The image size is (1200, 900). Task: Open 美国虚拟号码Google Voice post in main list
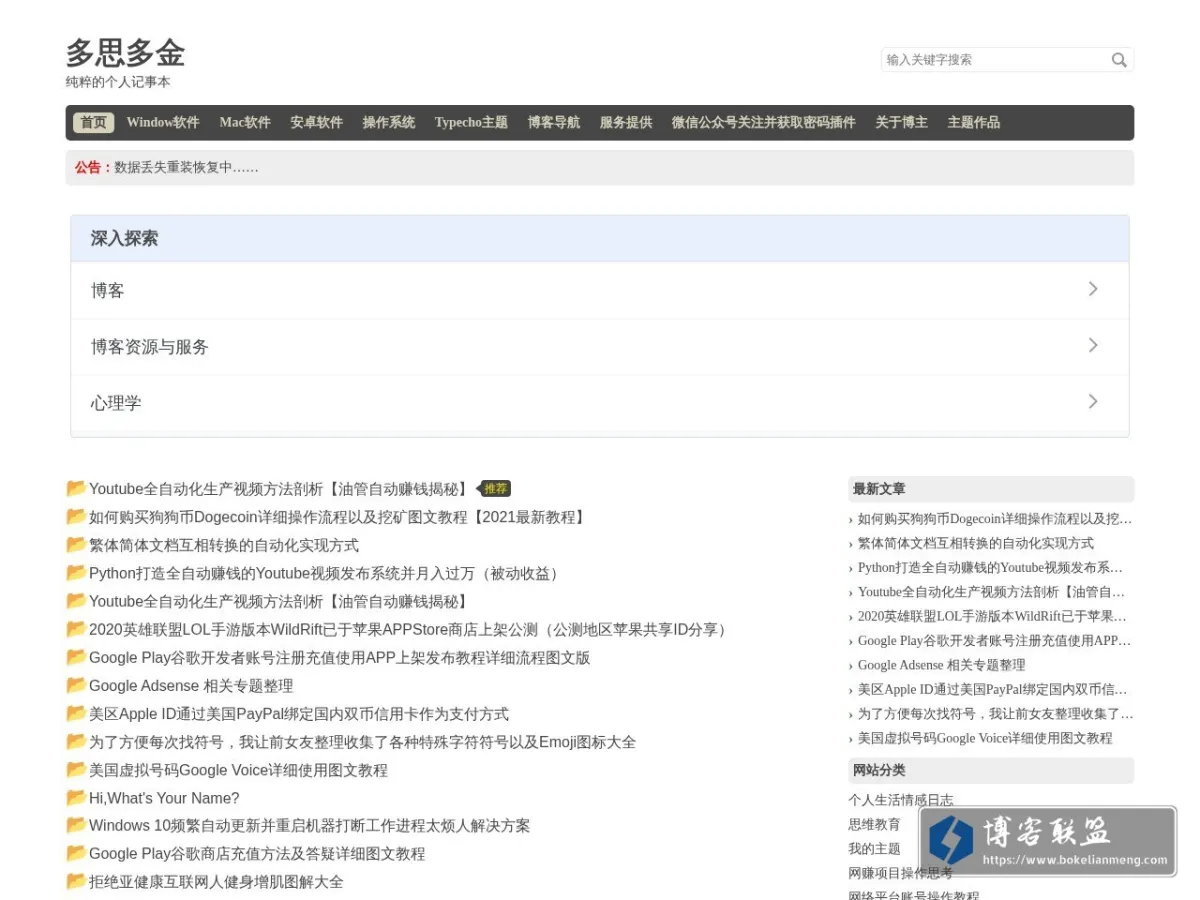click(x=238, y=770)
